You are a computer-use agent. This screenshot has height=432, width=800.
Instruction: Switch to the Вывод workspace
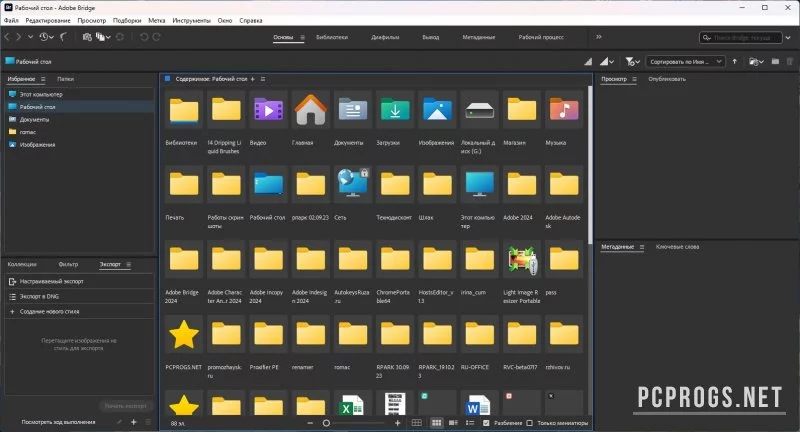(x=431, y=37)
